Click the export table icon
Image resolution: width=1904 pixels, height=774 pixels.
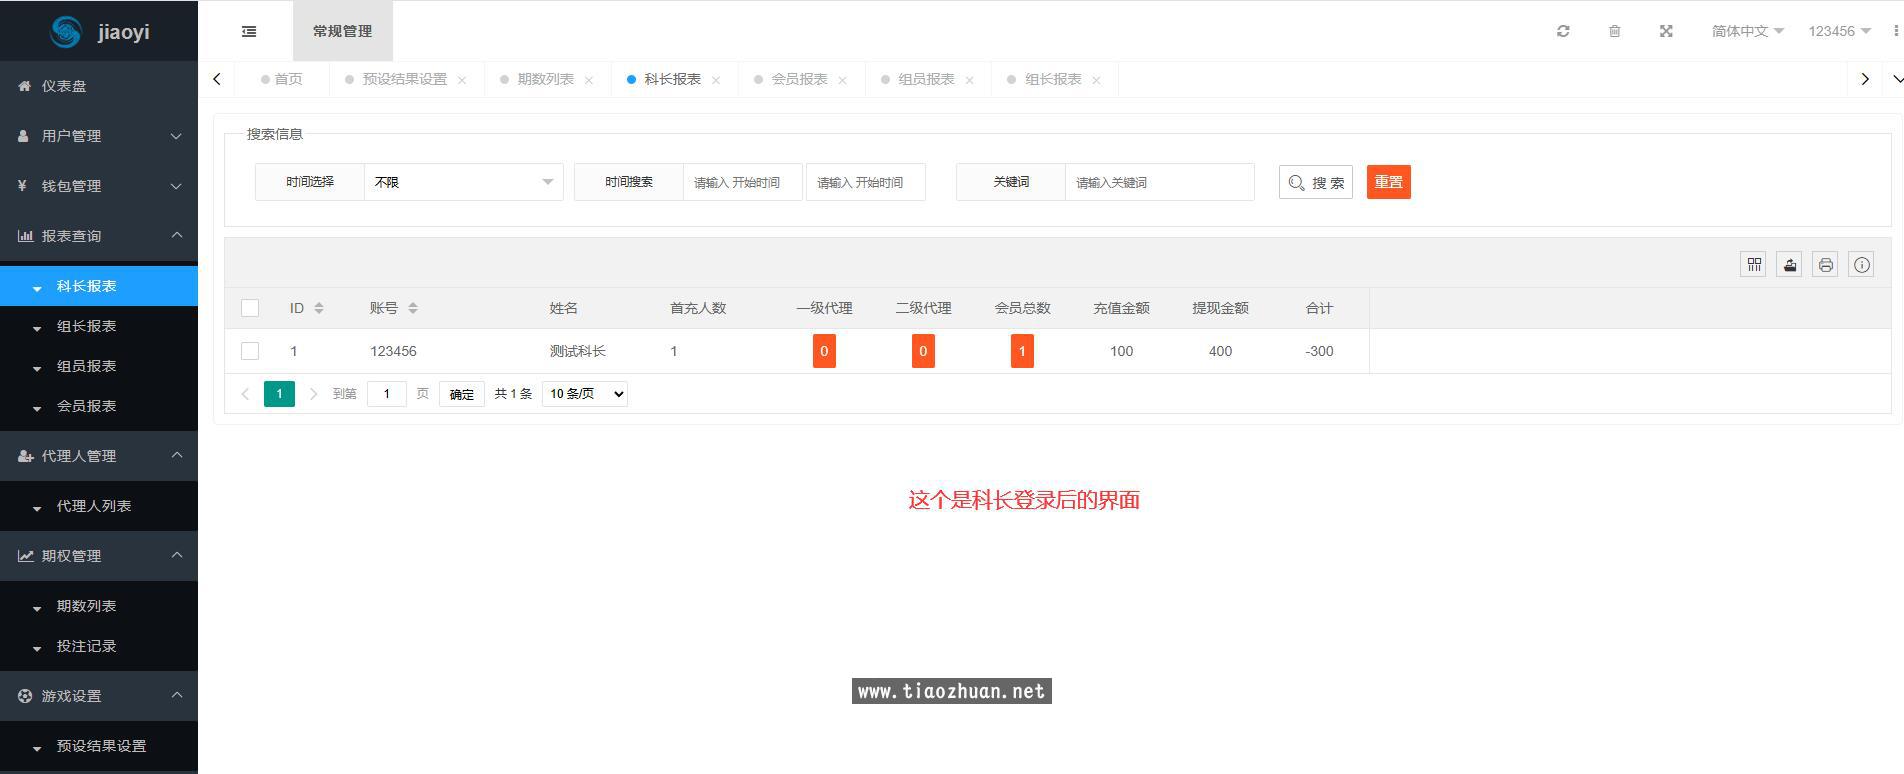click(1789, 265)
